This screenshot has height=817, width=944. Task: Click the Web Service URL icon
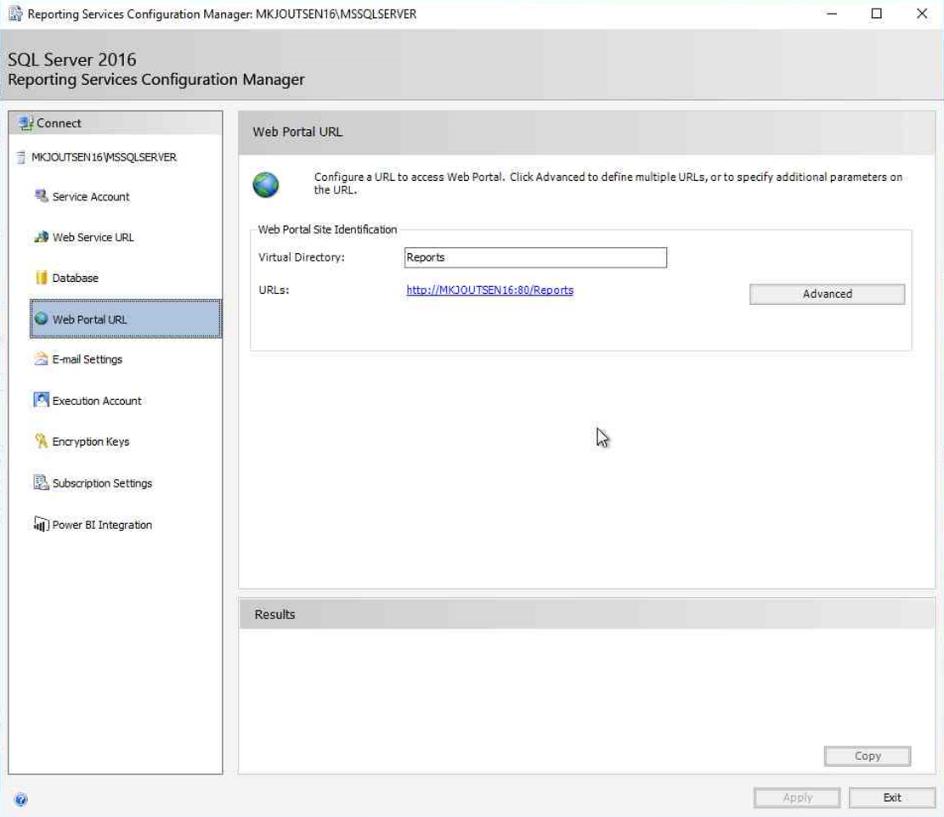[41, 237]
